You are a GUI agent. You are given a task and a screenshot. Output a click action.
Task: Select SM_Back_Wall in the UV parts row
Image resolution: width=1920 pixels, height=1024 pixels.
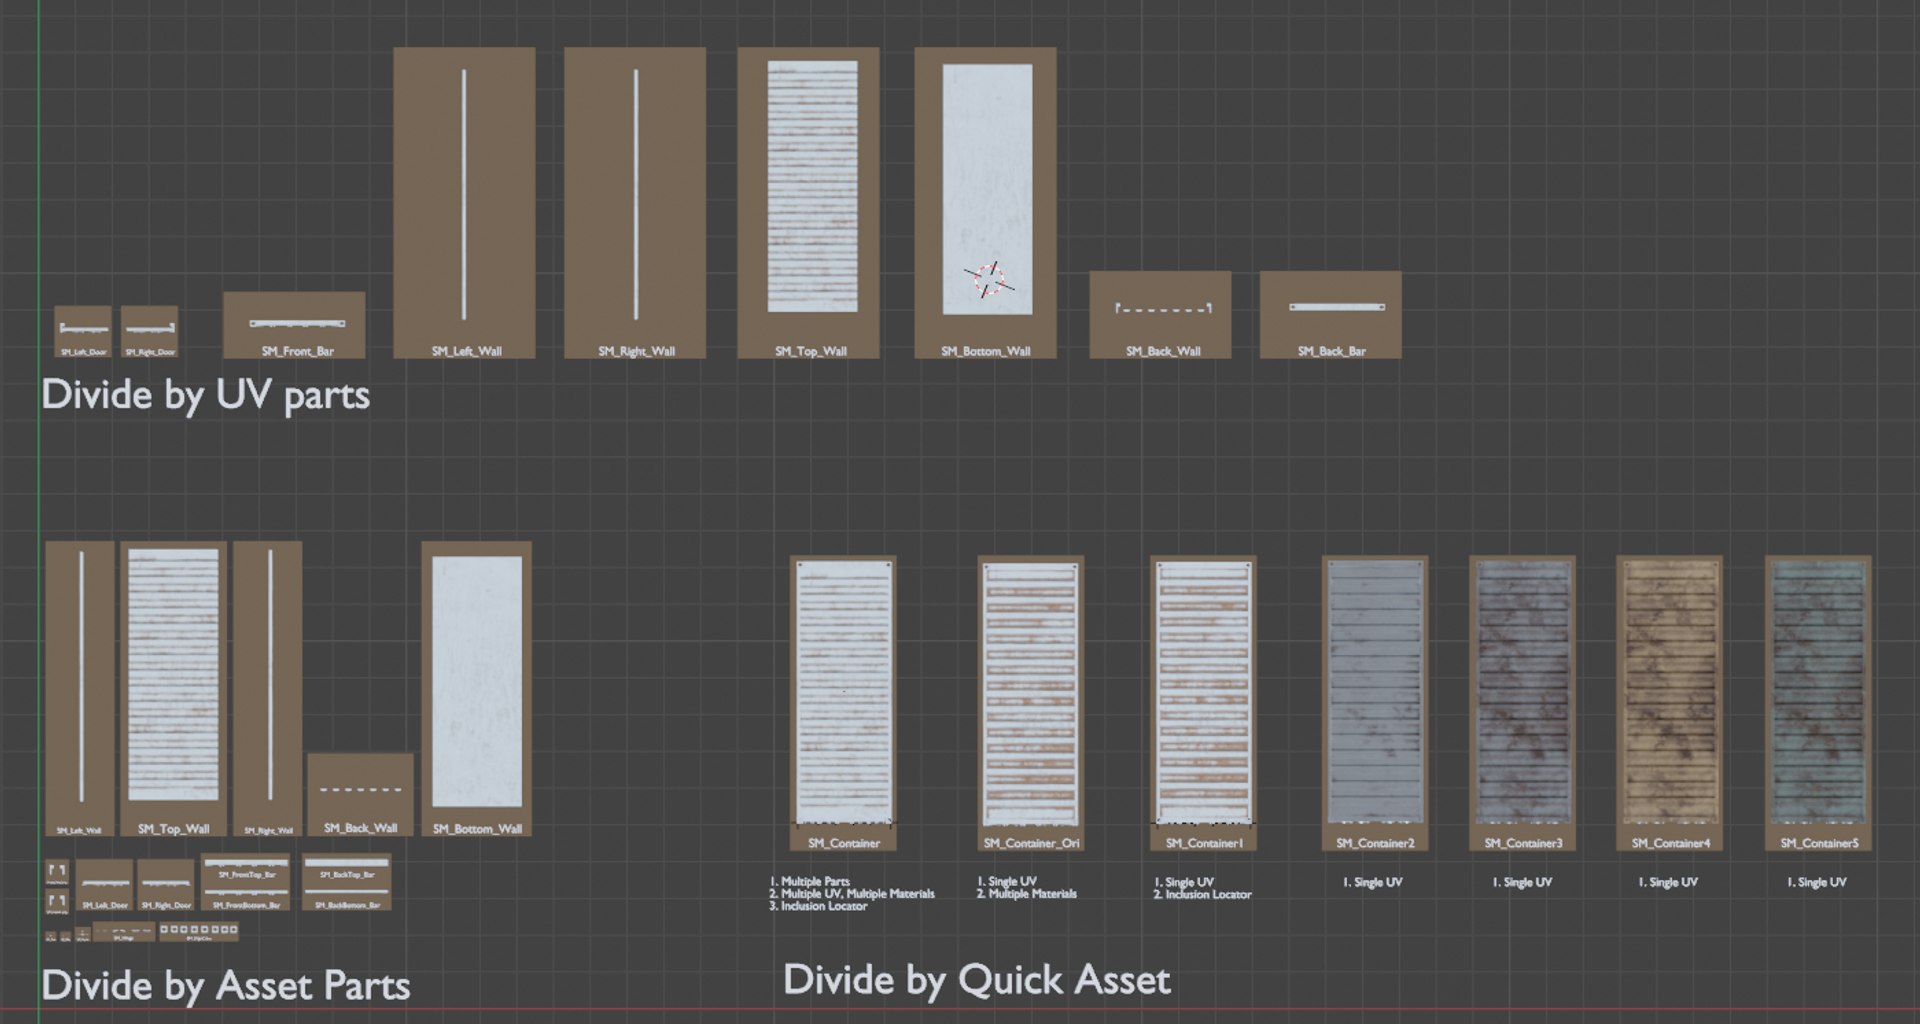1160,315
